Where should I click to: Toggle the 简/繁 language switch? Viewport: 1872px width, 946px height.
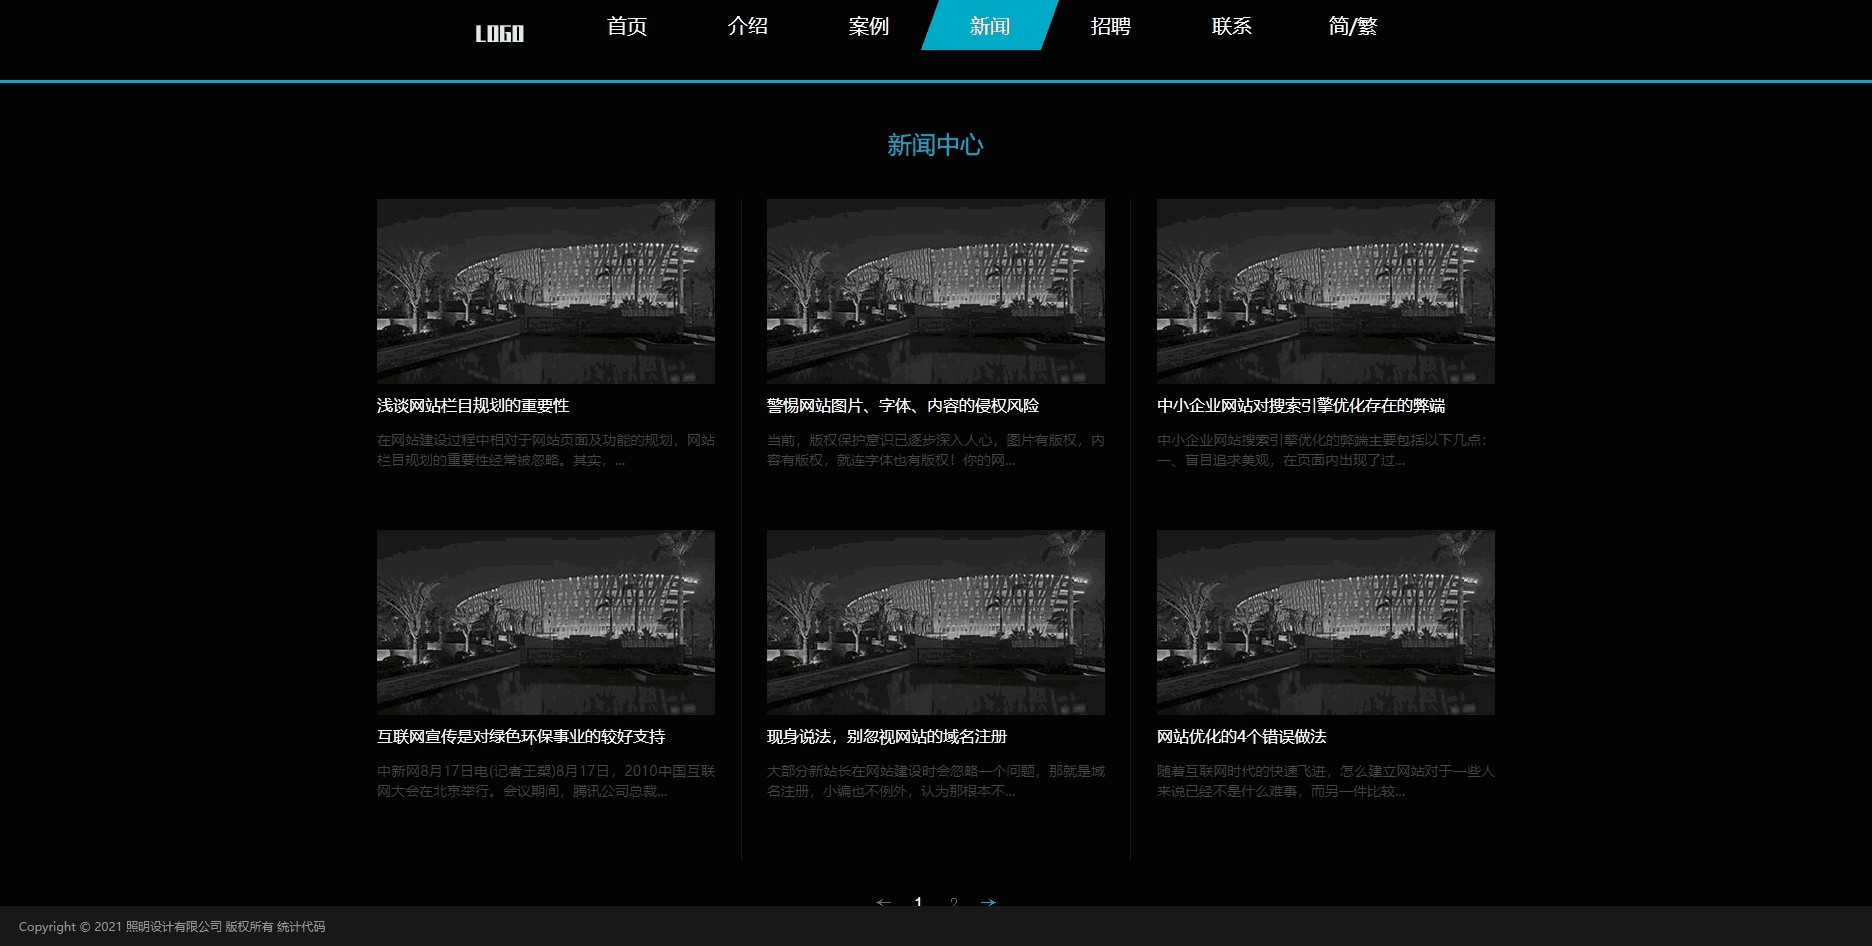tap(1352, 26)
